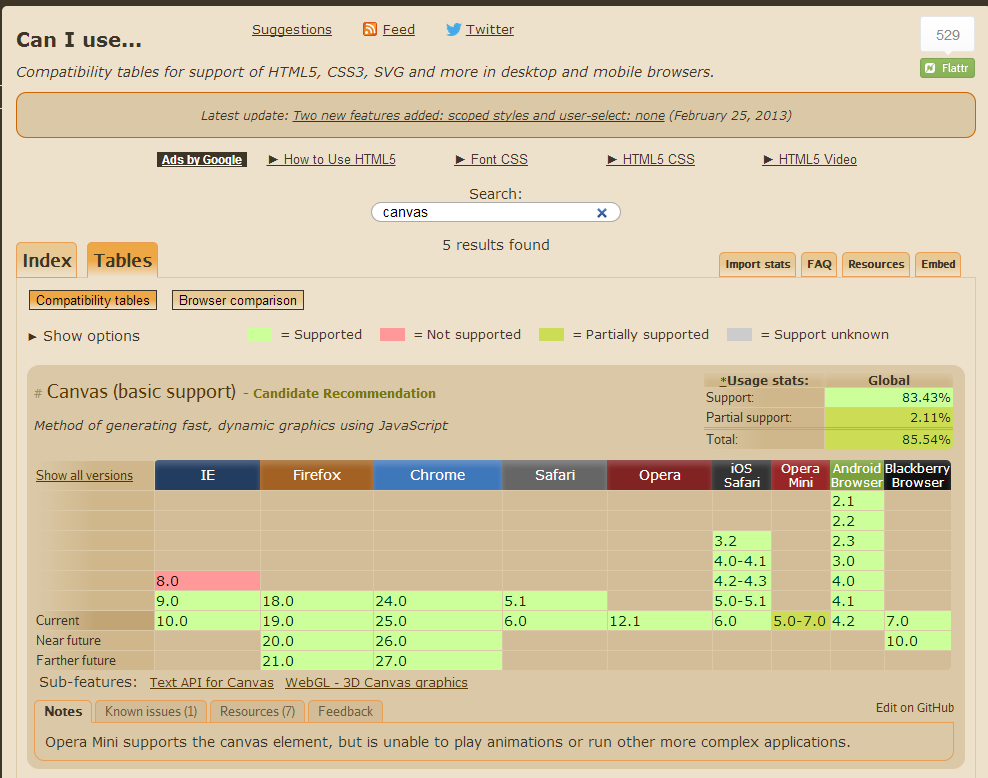The image size is (988, 778).
Task: Open the FAQ button
Action: coord(819,265)
